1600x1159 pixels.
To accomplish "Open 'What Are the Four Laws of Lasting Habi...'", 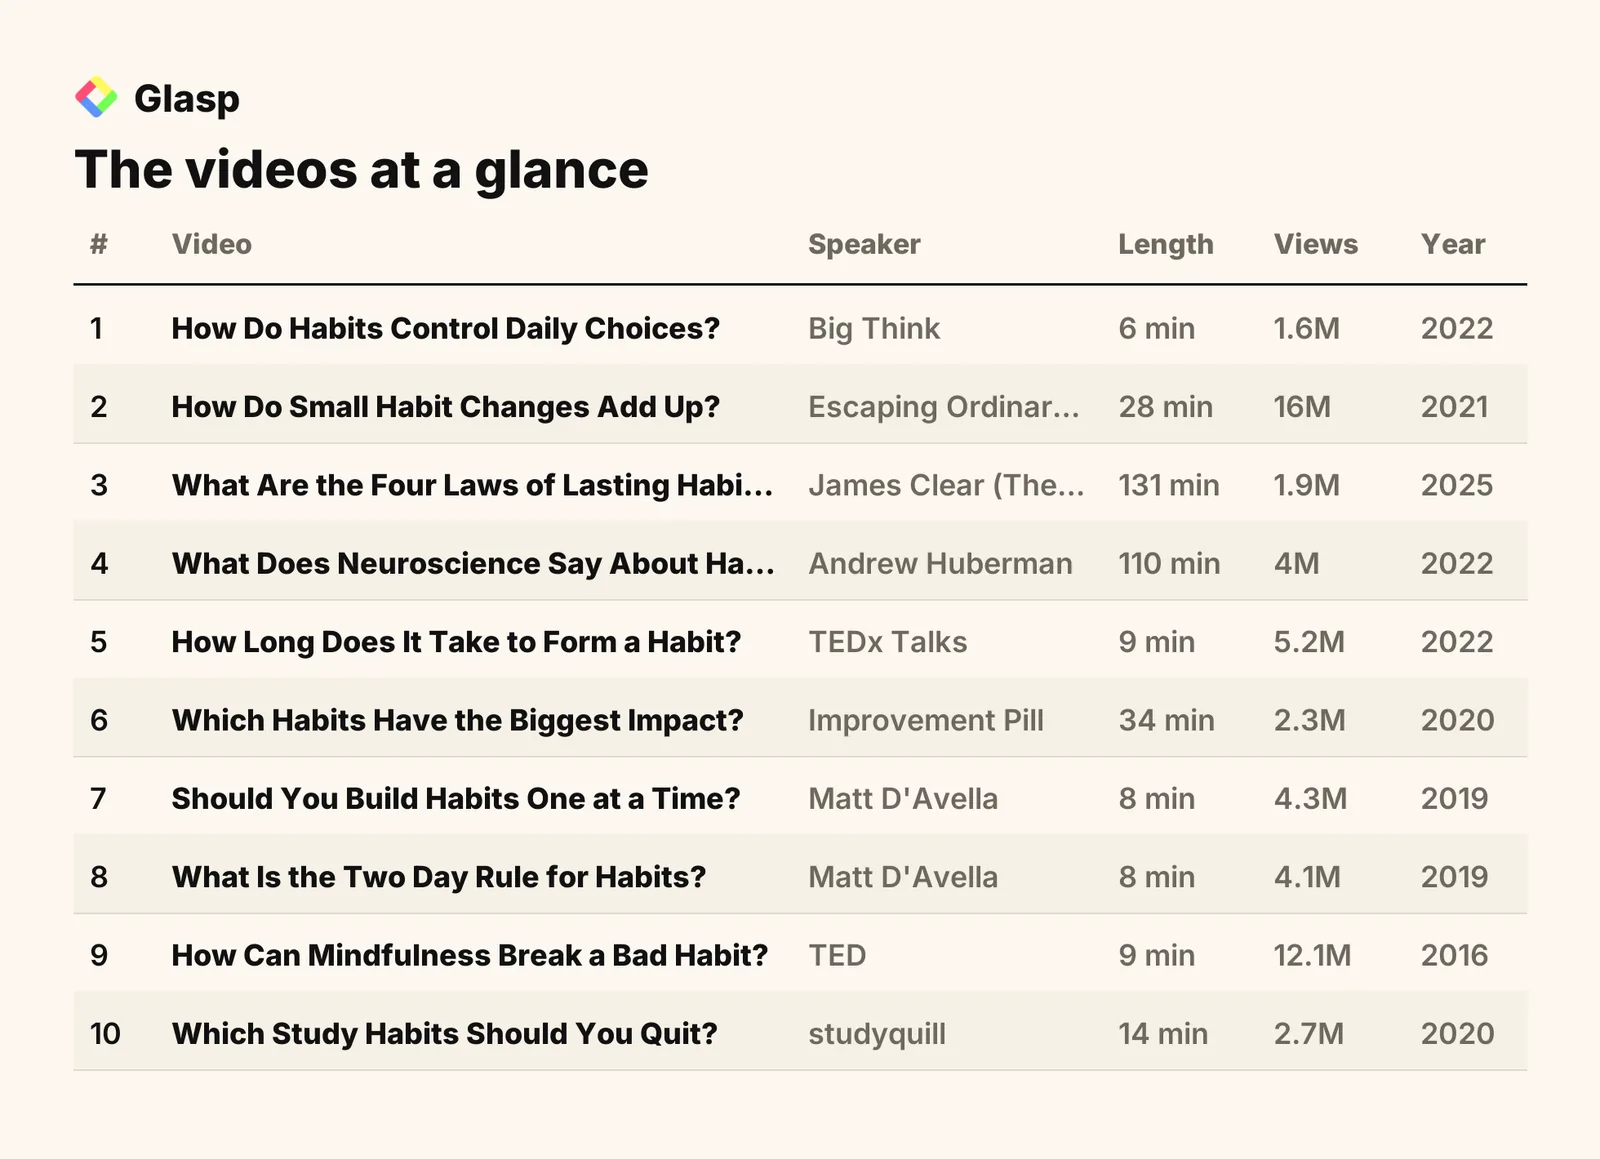I will tap(472, 485).
